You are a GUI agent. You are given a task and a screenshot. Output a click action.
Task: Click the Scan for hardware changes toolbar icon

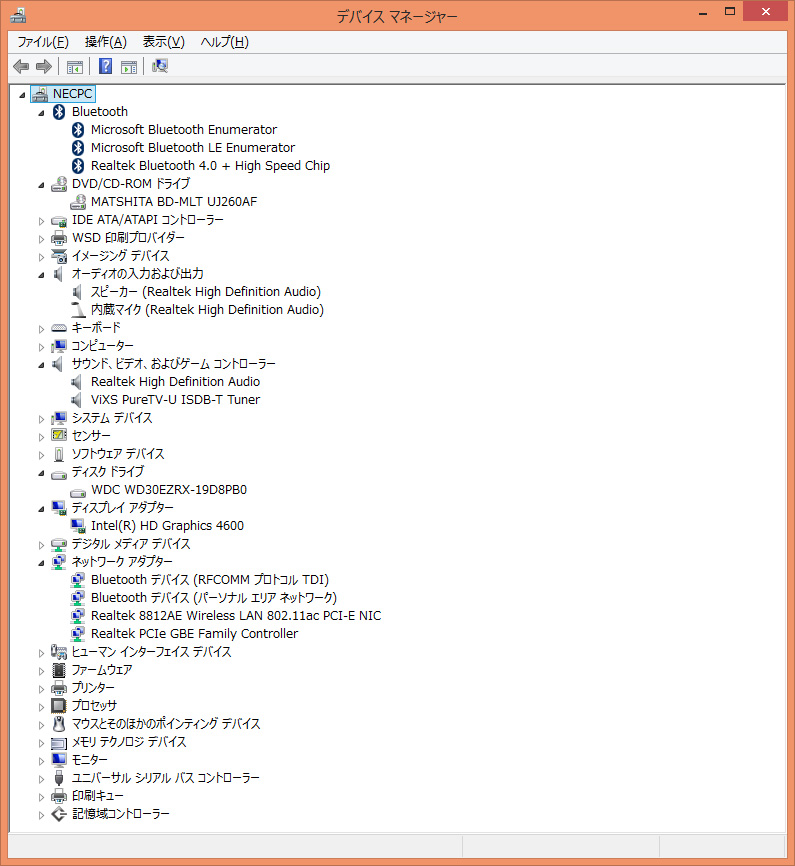point(160,67)
